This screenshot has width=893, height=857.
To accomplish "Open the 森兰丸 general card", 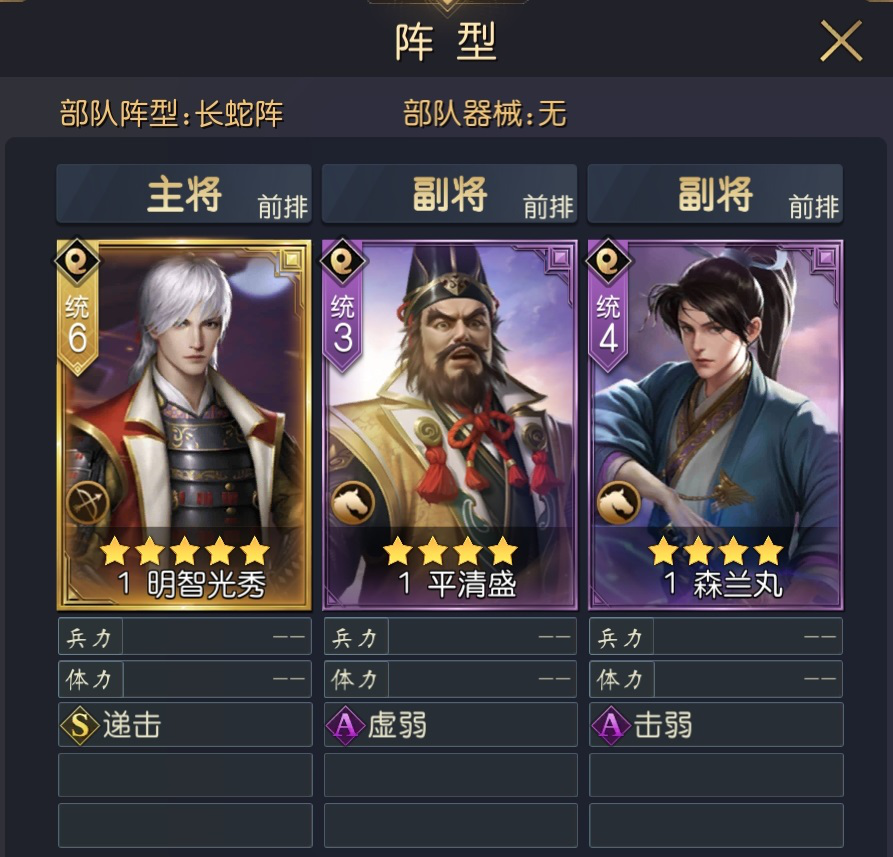I will pos(715,424).
